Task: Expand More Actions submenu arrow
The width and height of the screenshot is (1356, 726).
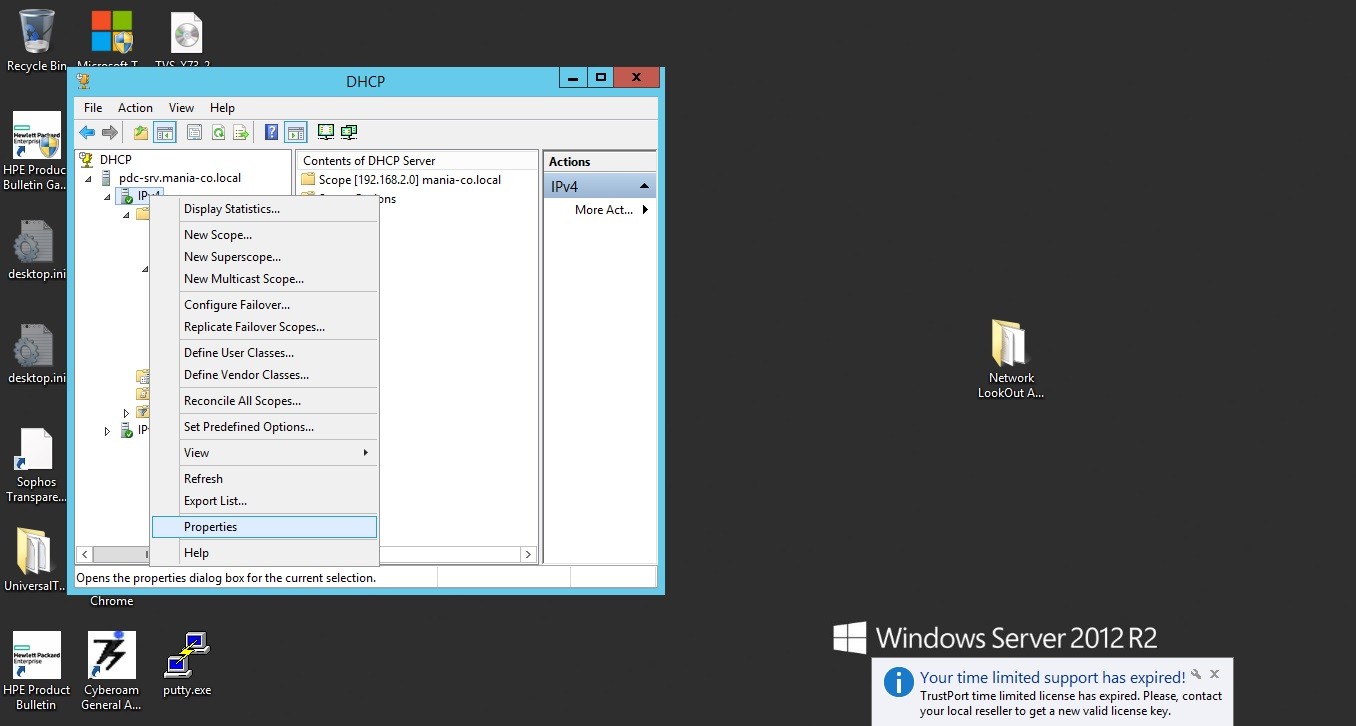Action: tap(645, 210)
